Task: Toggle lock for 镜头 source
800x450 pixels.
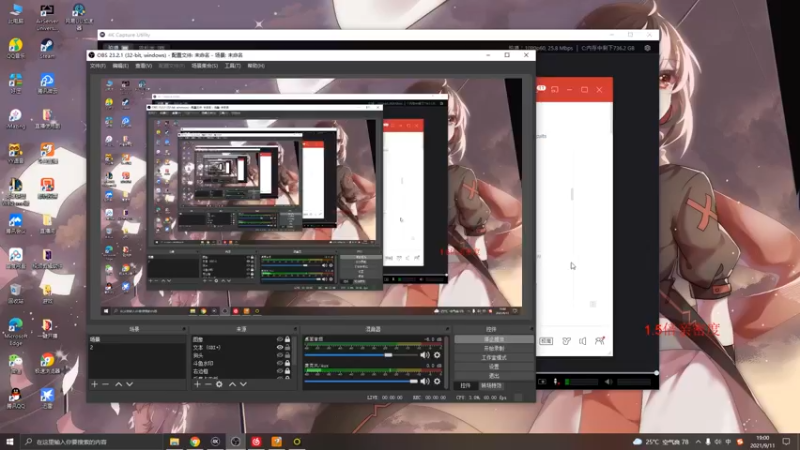Action: coord(287,356)
